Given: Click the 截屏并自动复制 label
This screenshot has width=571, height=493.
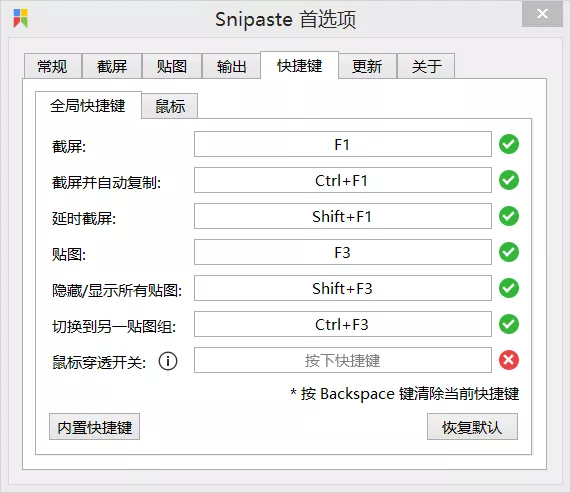Looking at the screenshot, I should pos(106,182).
